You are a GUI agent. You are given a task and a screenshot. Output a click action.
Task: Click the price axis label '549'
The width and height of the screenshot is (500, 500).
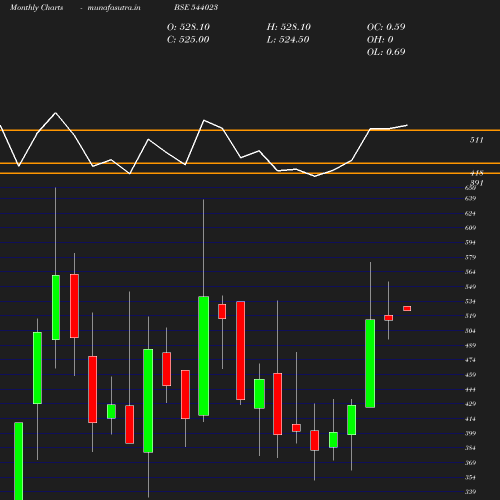(470, 287)
